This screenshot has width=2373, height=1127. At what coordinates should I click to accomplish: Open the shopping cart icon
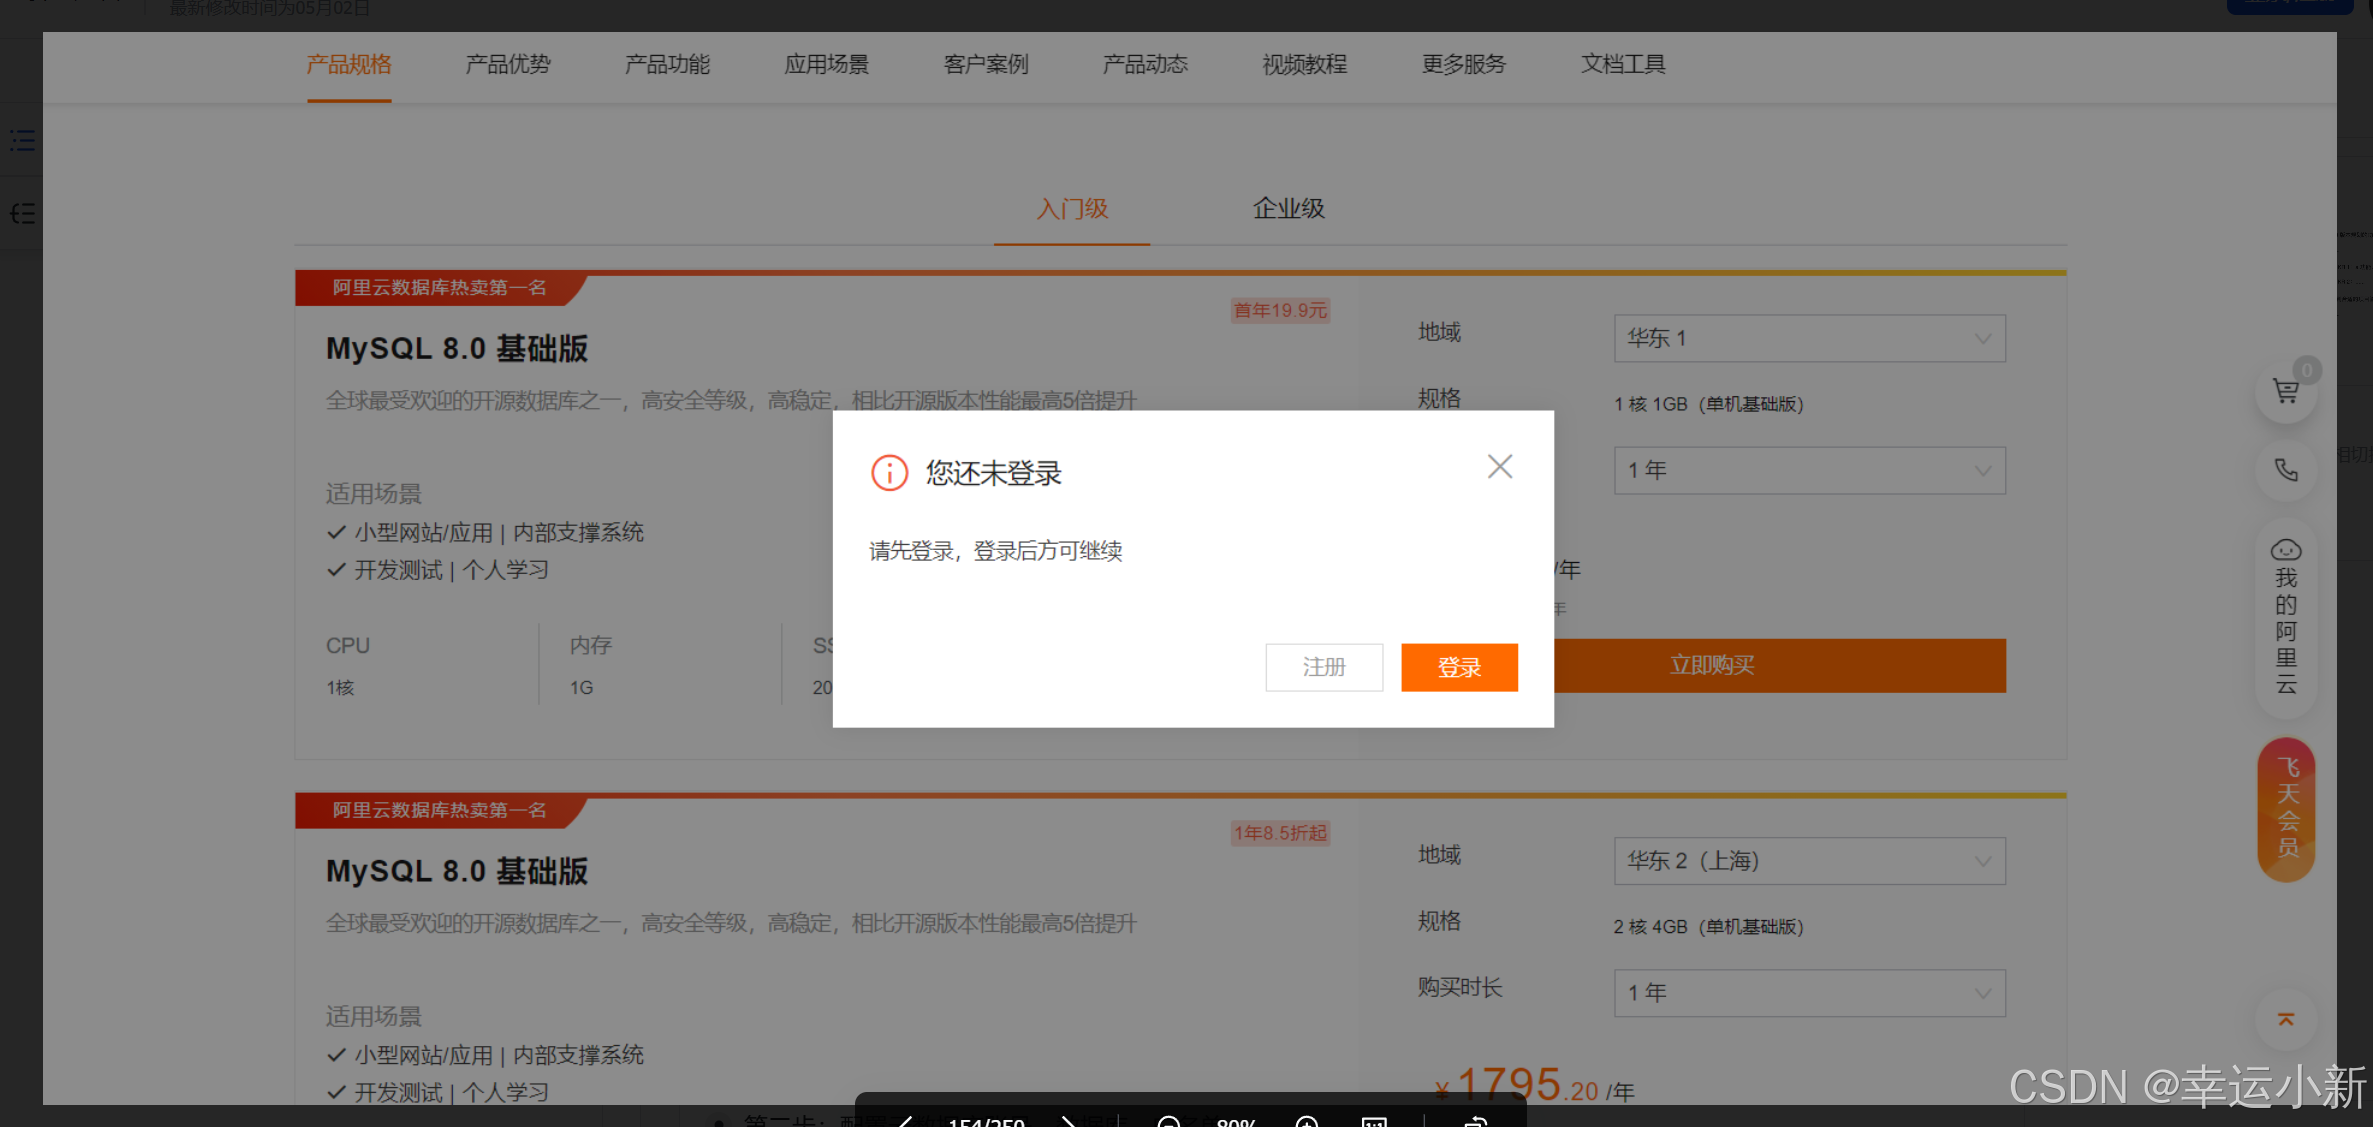click(2285, 391)
